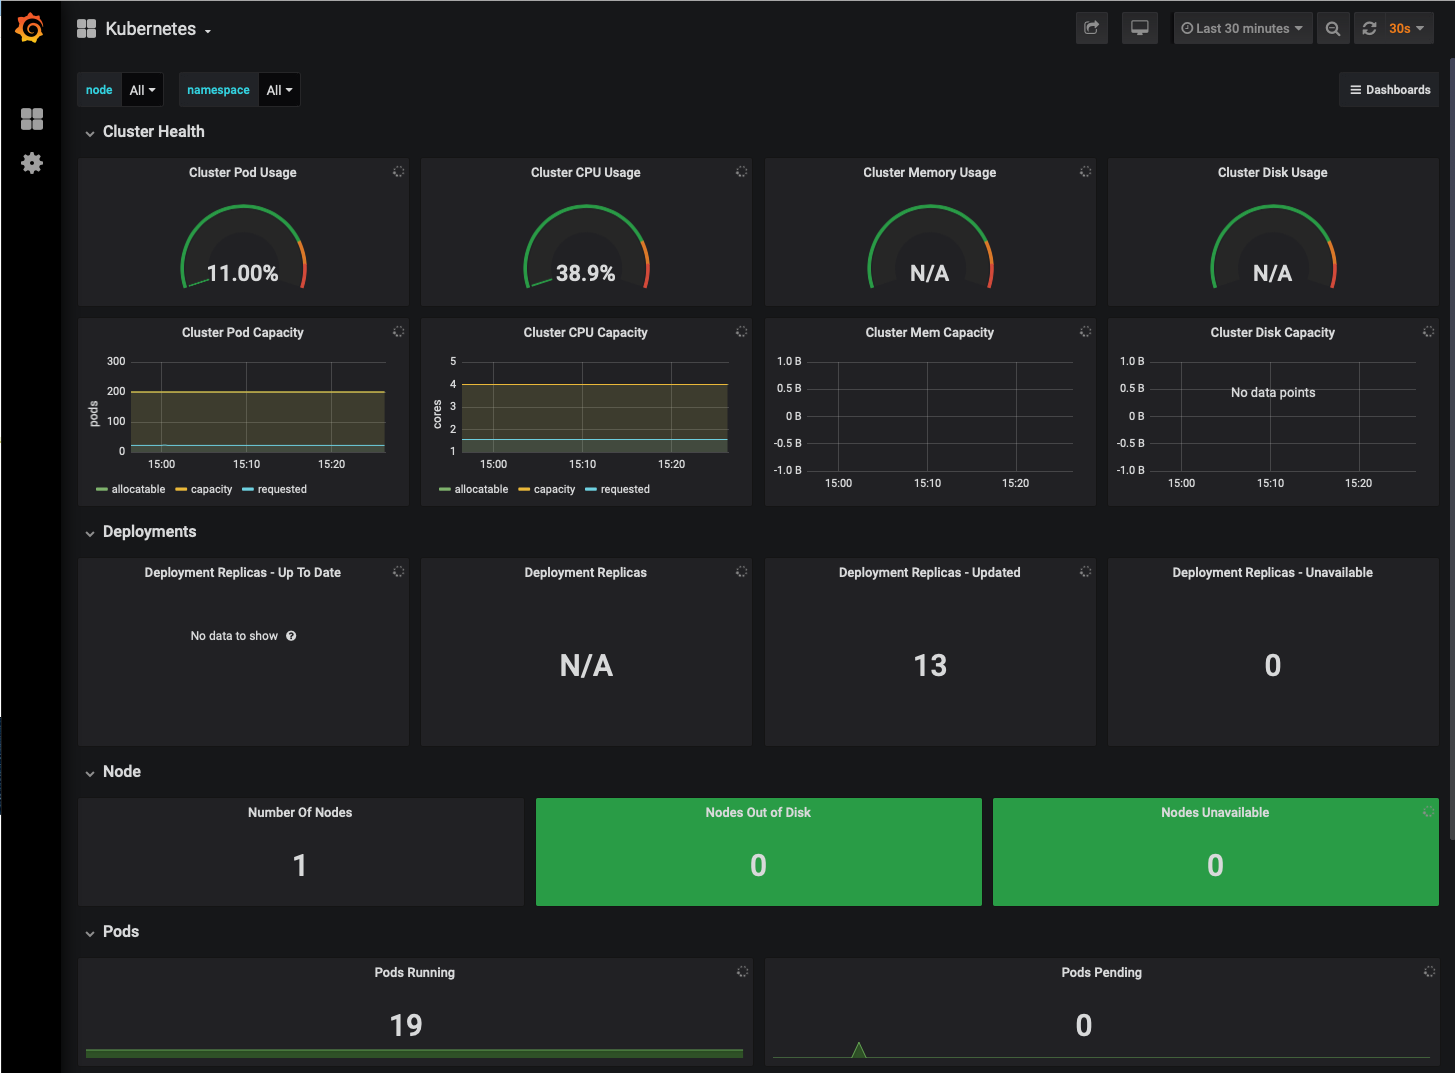Open the Cluster CPU Usage panel title menu
The width and height of the screenshot is (1455, 1073).
click(585, 173)
